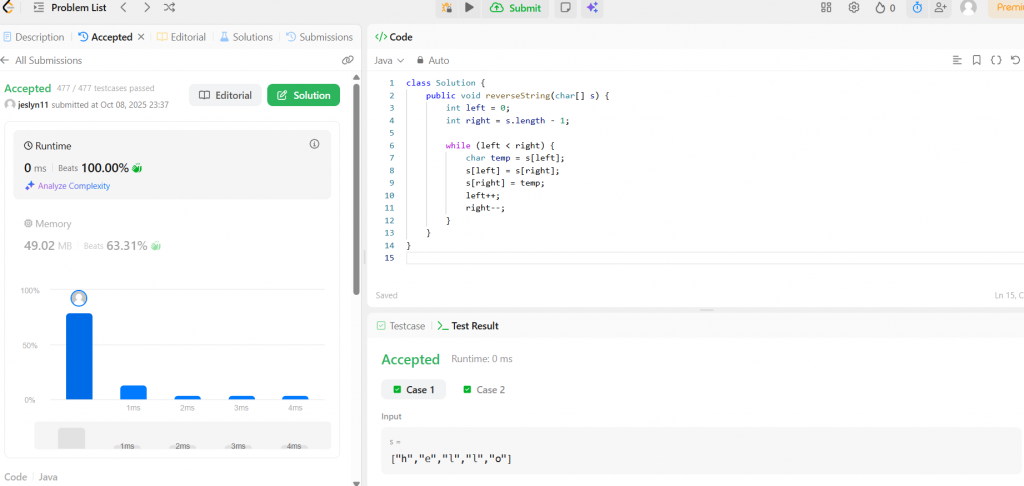Select the Code panel tab

(393, 37)
